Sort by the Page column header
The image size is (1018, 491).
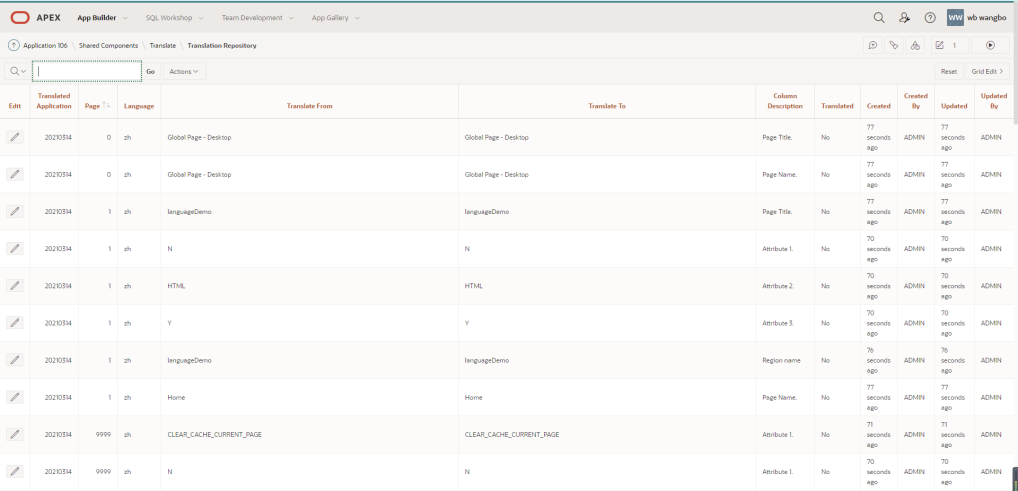pos(93,106)
